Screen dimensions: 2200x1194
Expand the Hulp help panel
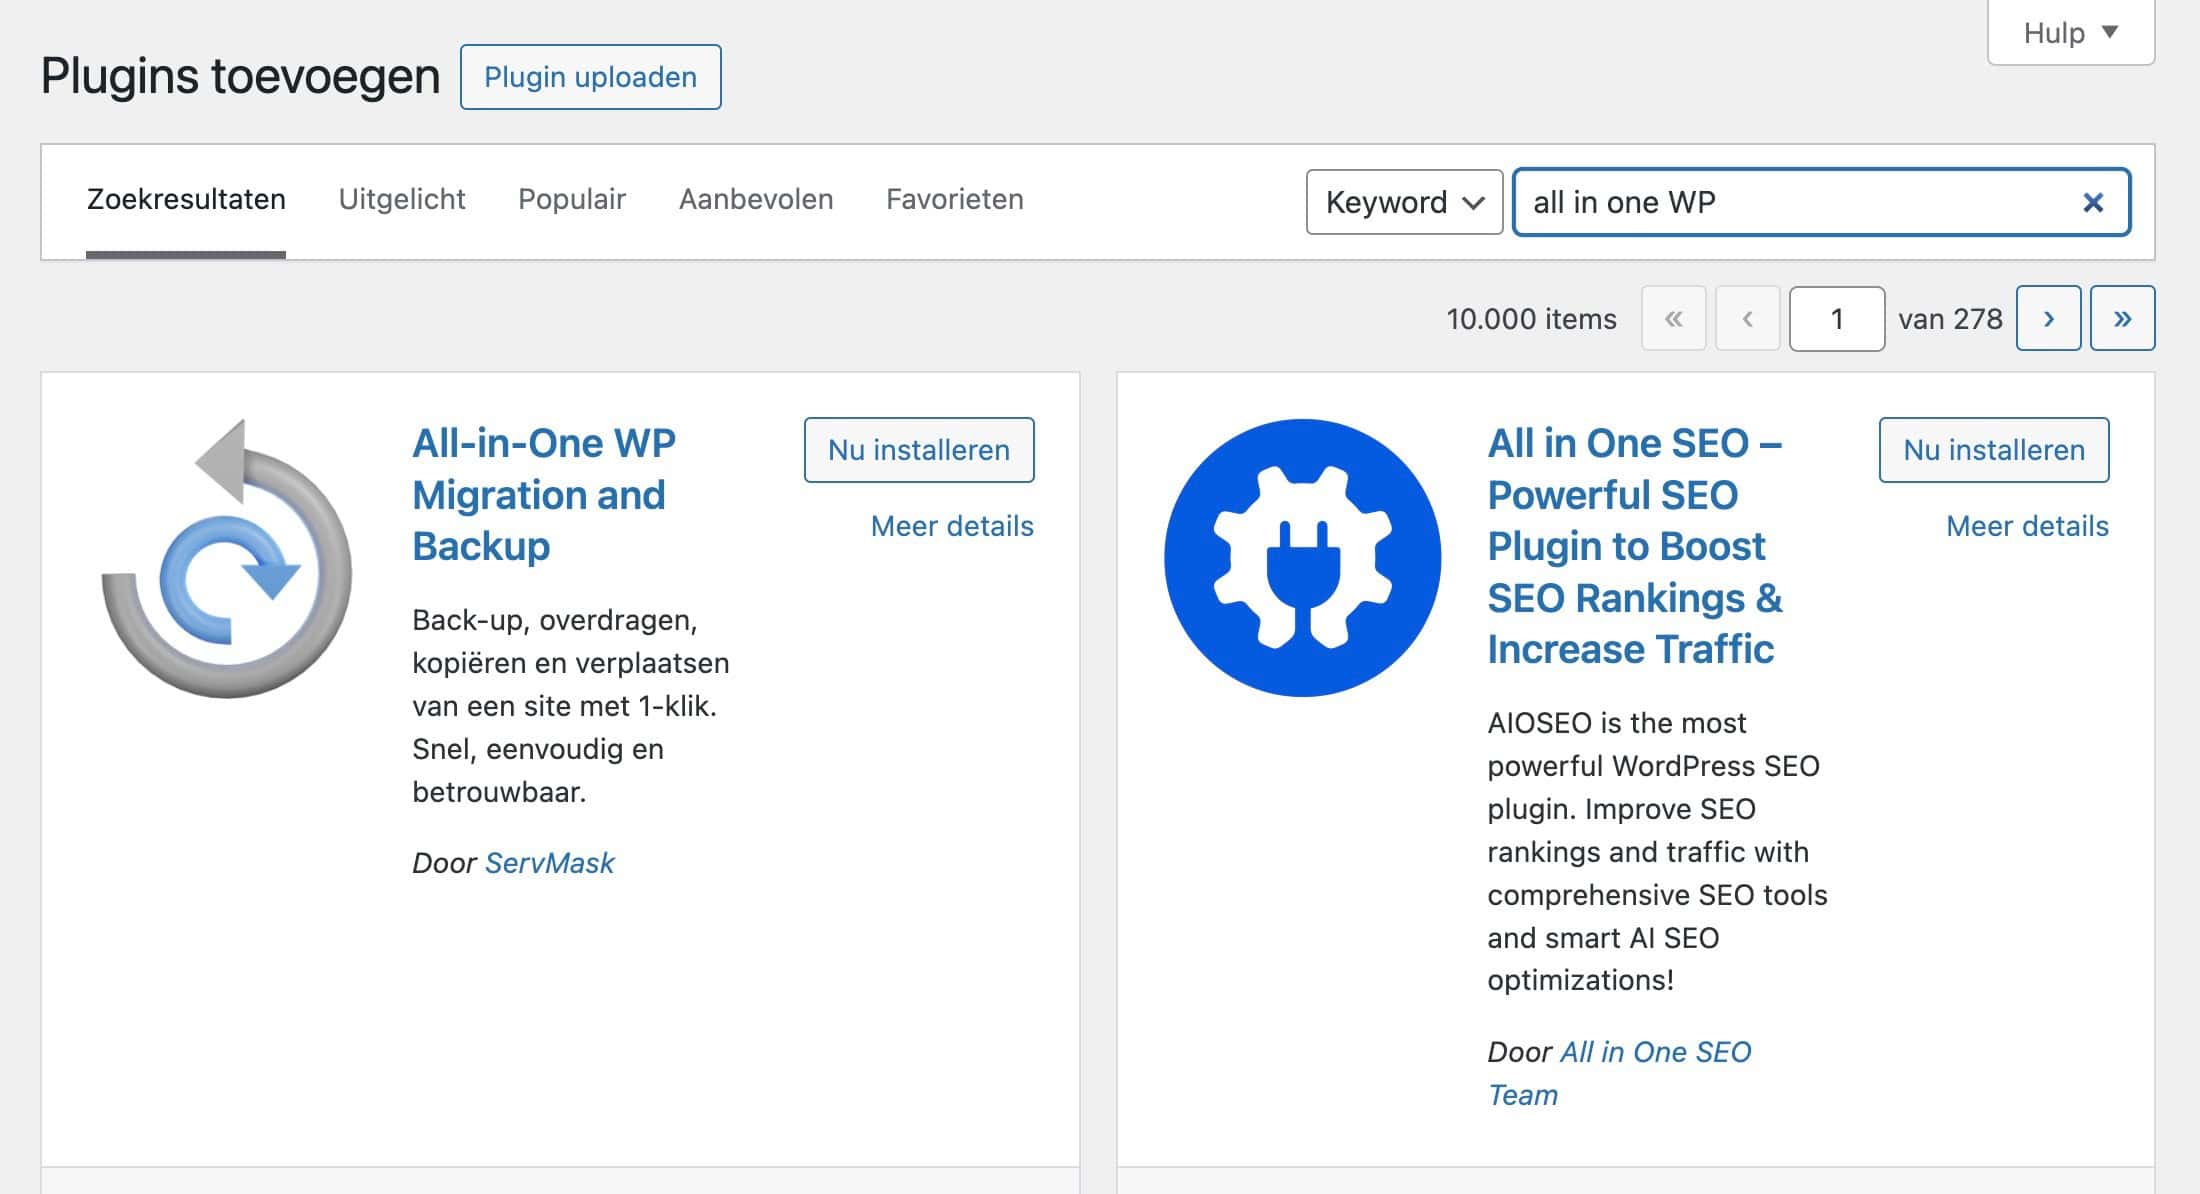[2070, 33]
